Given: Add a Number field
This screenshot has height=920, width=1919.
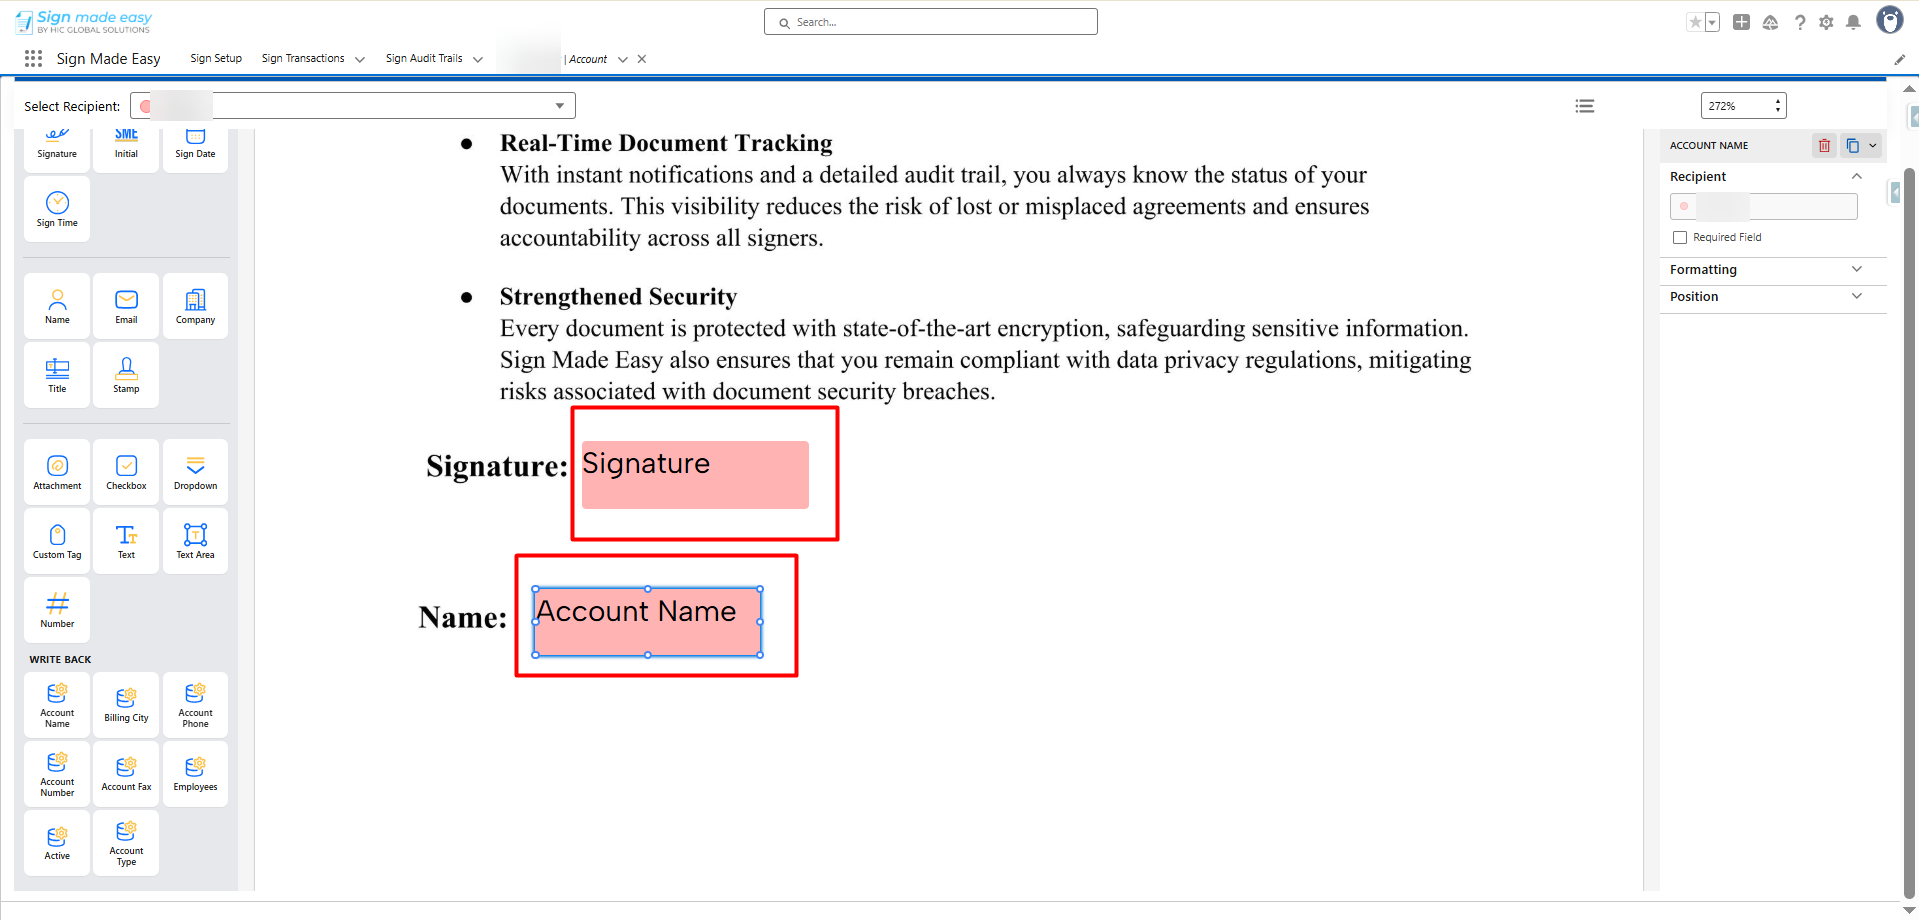Looking at the screenshot, I should pyautogui.click(x=57, y=610).
